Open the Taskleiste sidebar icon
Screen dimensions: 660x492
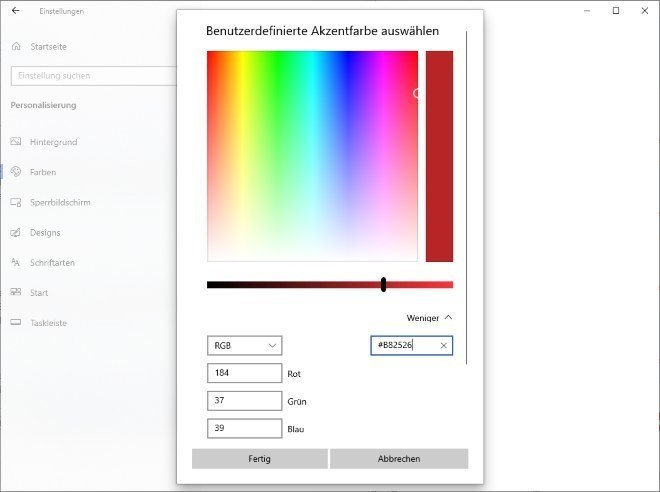coord(16,323)
